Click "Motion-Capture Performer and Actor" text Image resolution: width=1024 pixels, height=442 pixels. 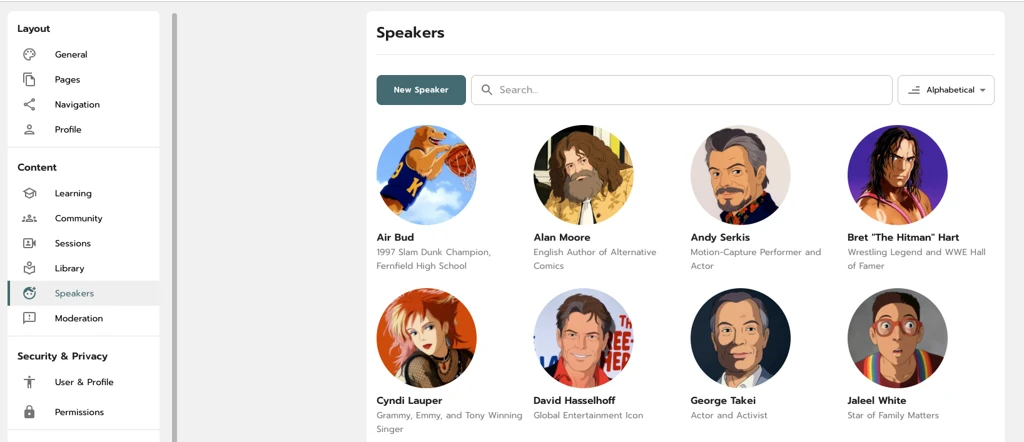(x=756, y=259)
